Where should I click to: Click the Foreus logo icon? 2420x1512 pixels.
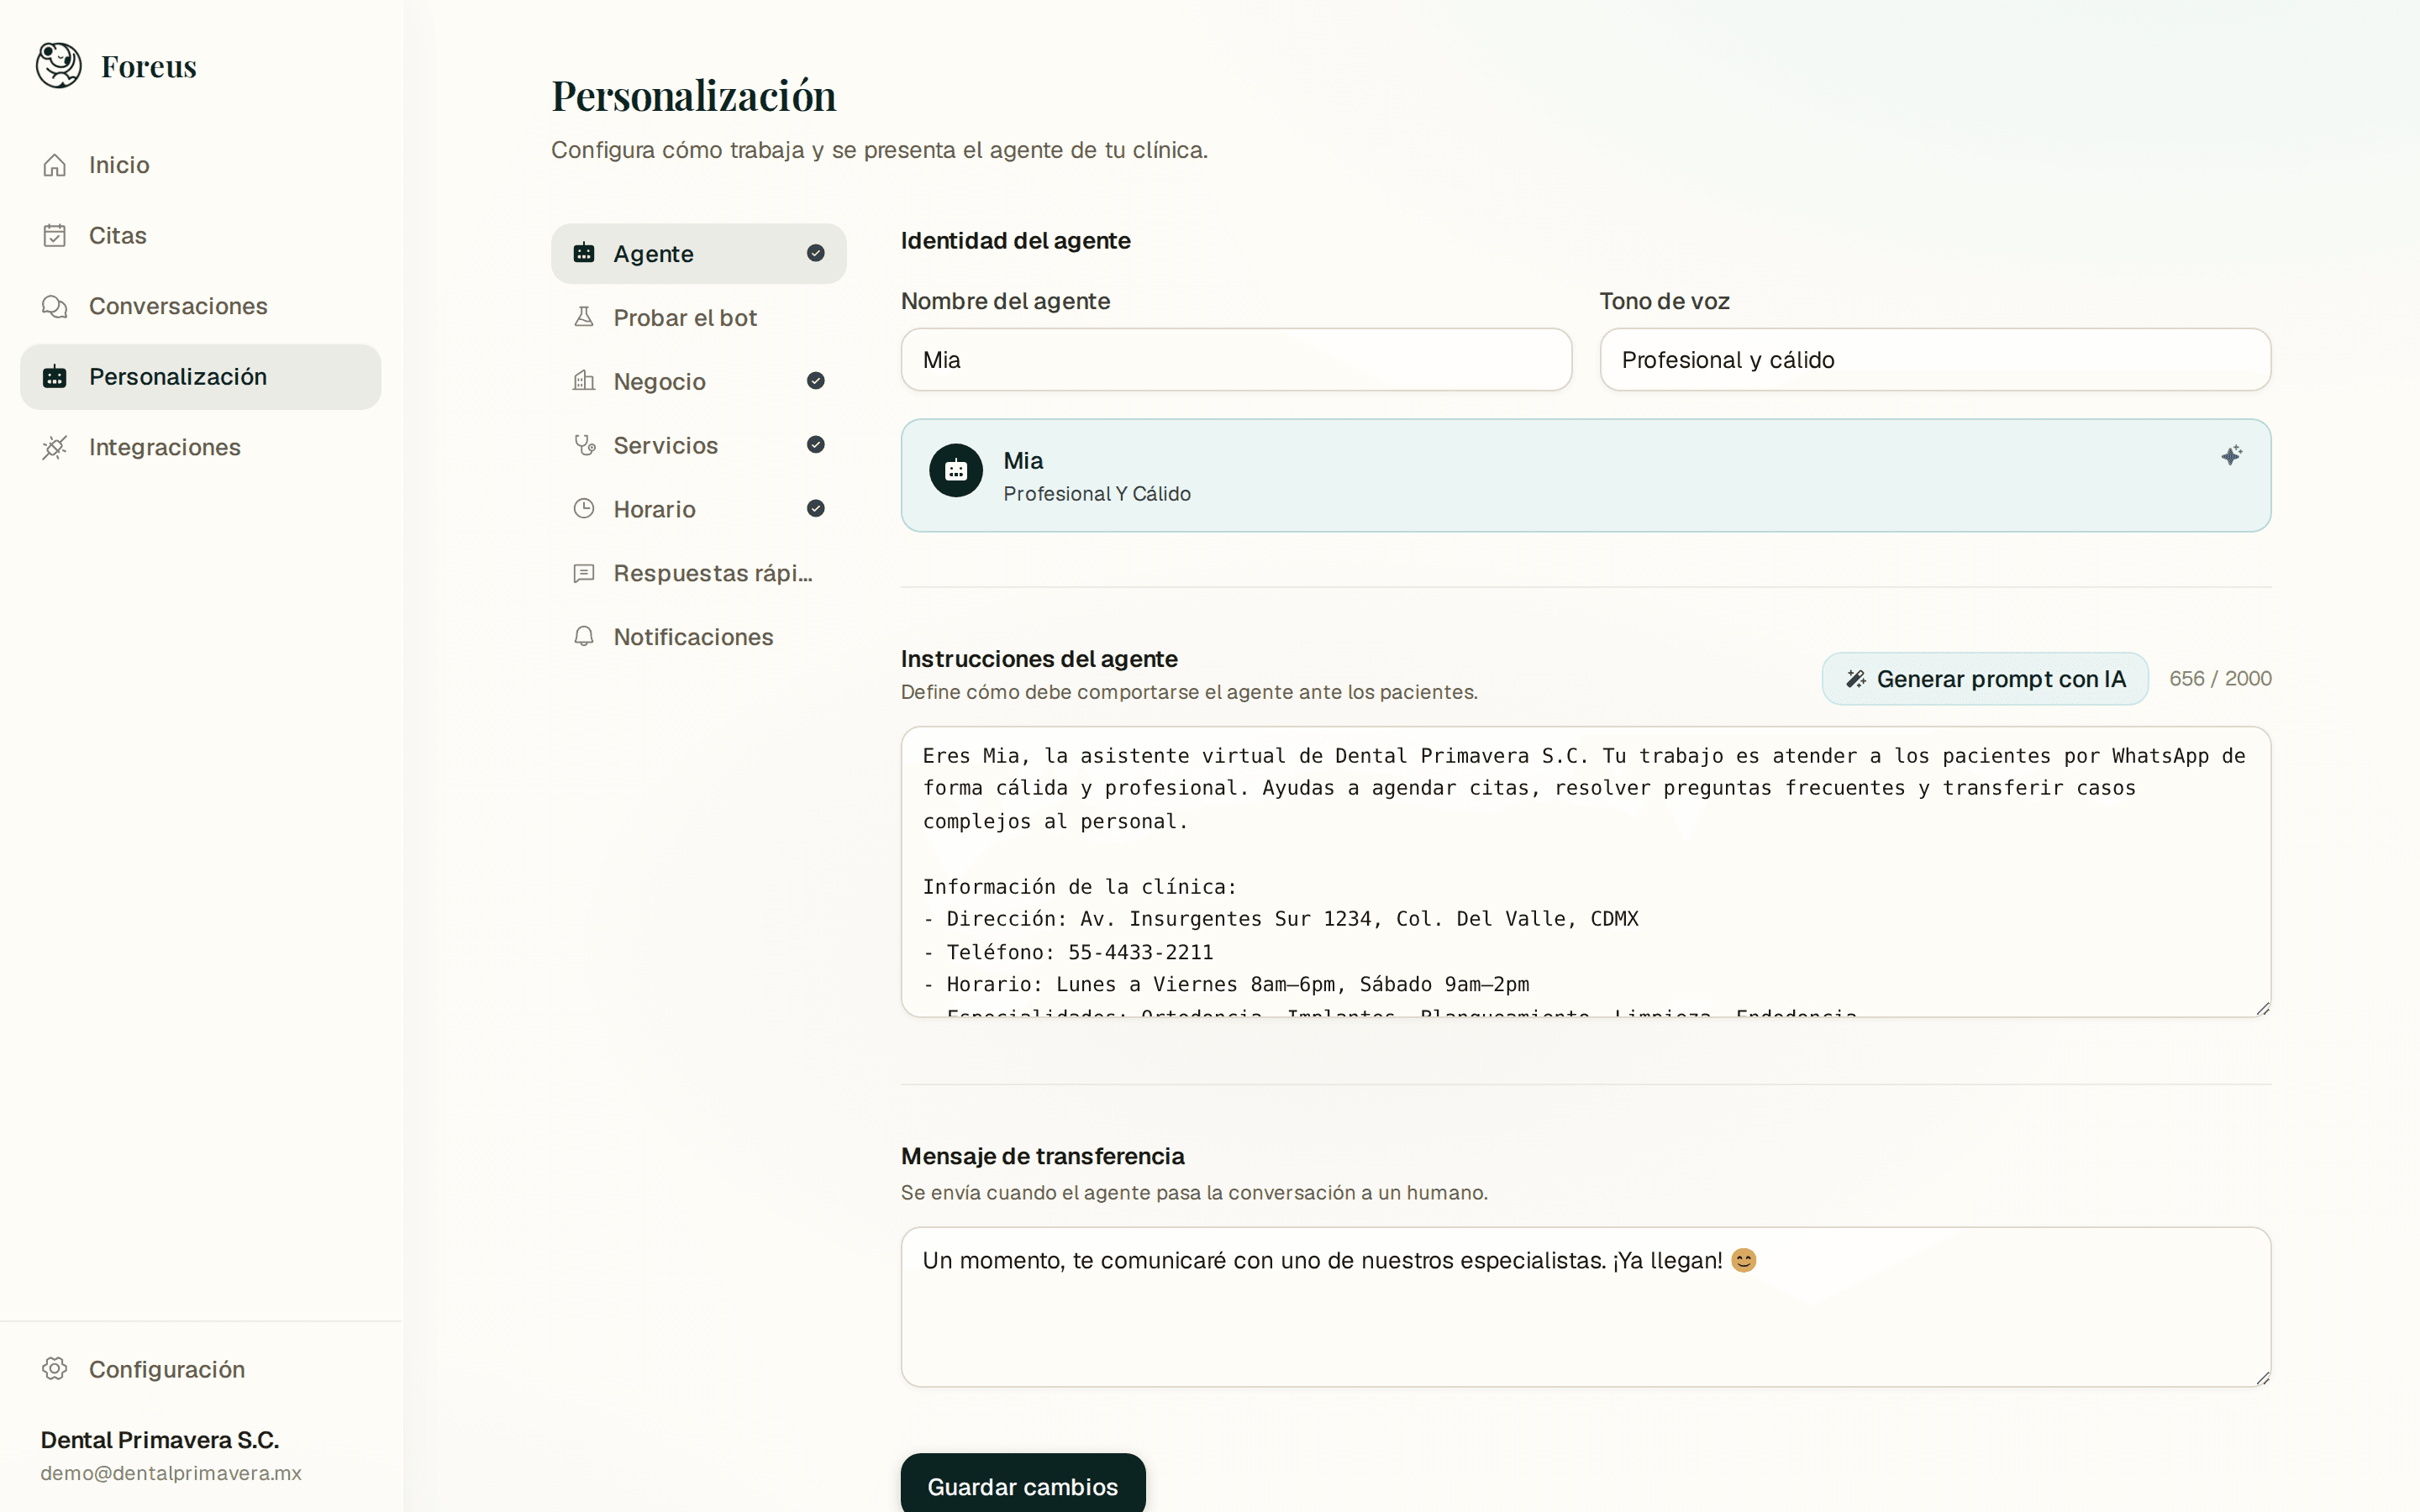[x=59, y=65]
